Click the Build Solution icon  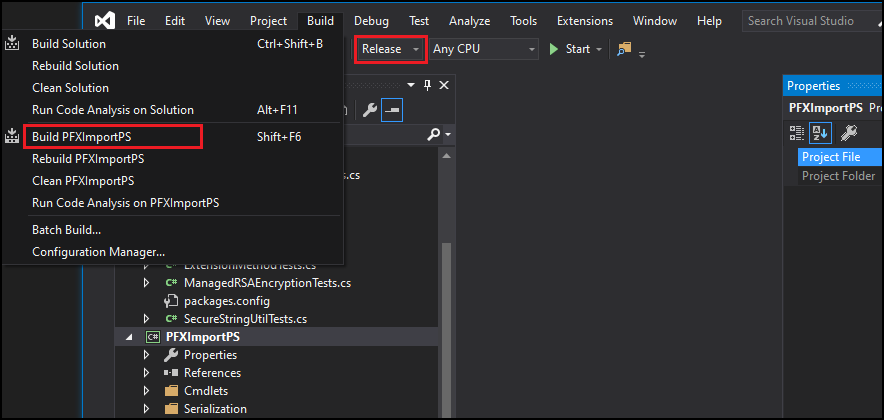pyautogui.click(x=12, y=44)
